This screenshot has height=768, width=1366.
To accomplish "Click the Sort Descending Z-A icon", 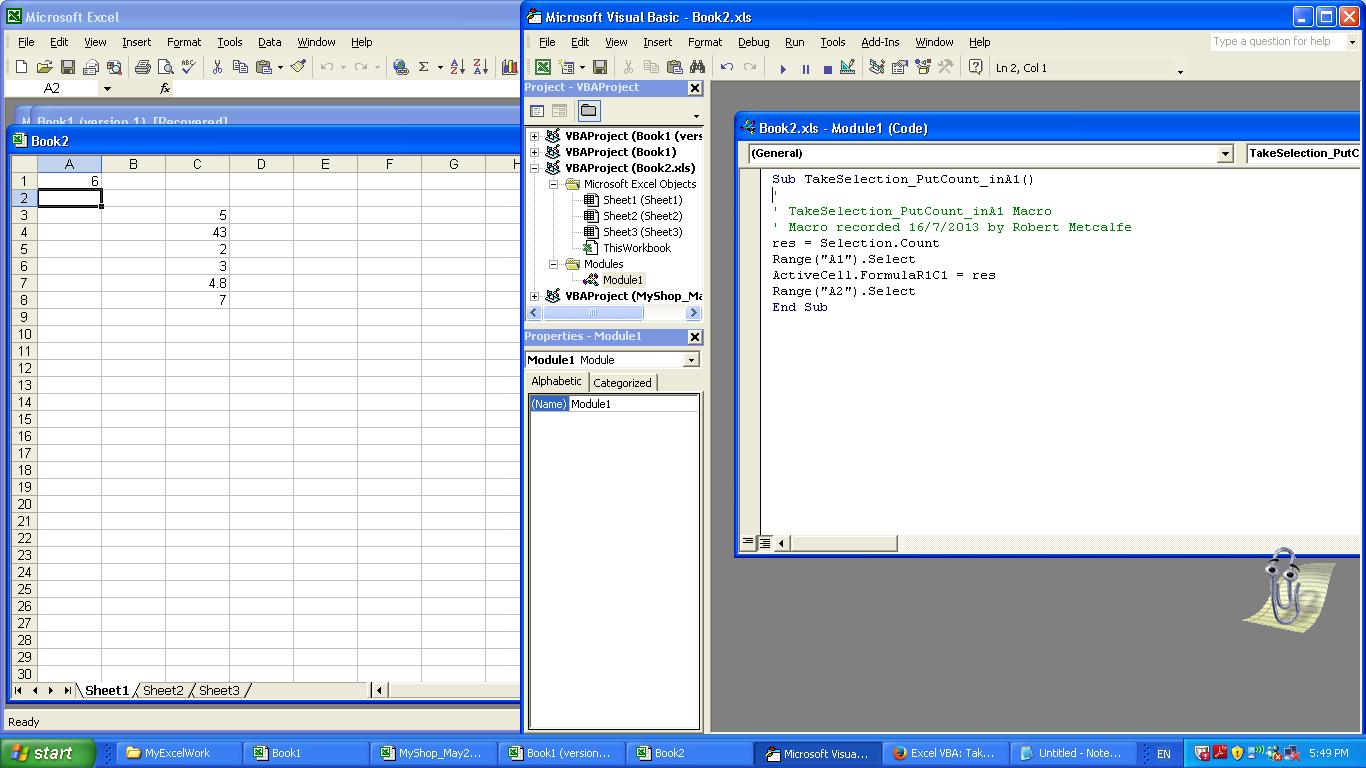I will coord(480,67).
